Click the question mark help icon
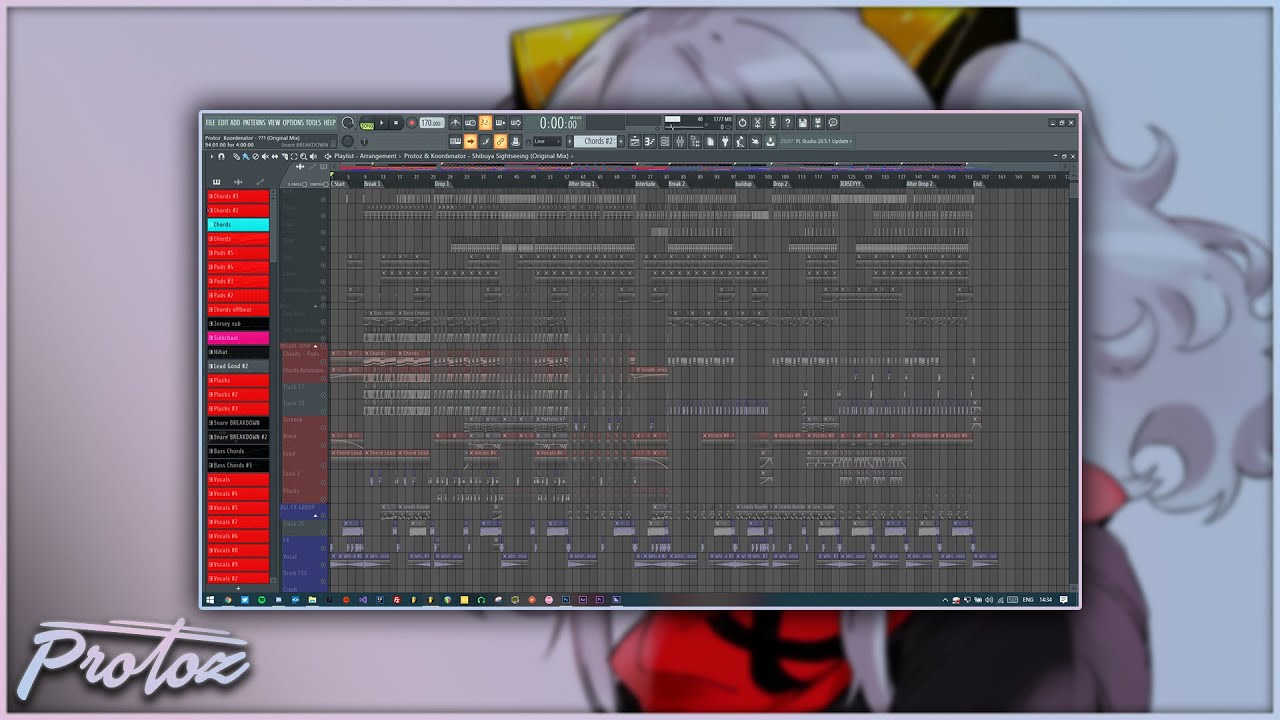1280x720 pixels. pos(788,123)
